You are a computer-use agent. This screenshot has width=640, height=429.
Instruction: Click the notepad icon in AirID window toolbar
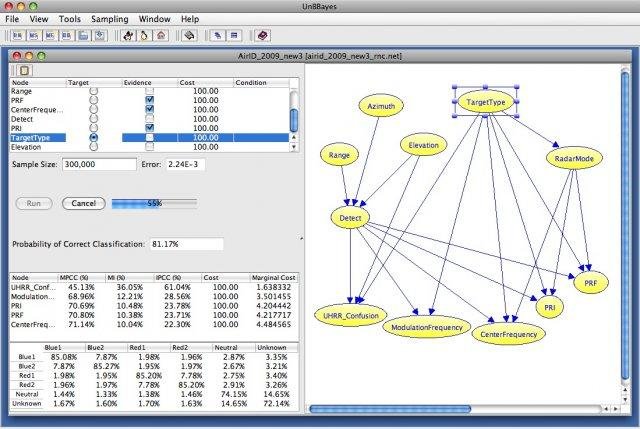24,70
